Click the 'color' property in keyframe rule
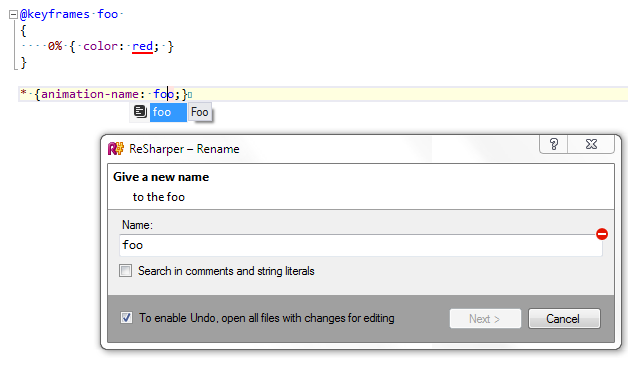Viewport: 628px width, 365px height. (100, 46)
